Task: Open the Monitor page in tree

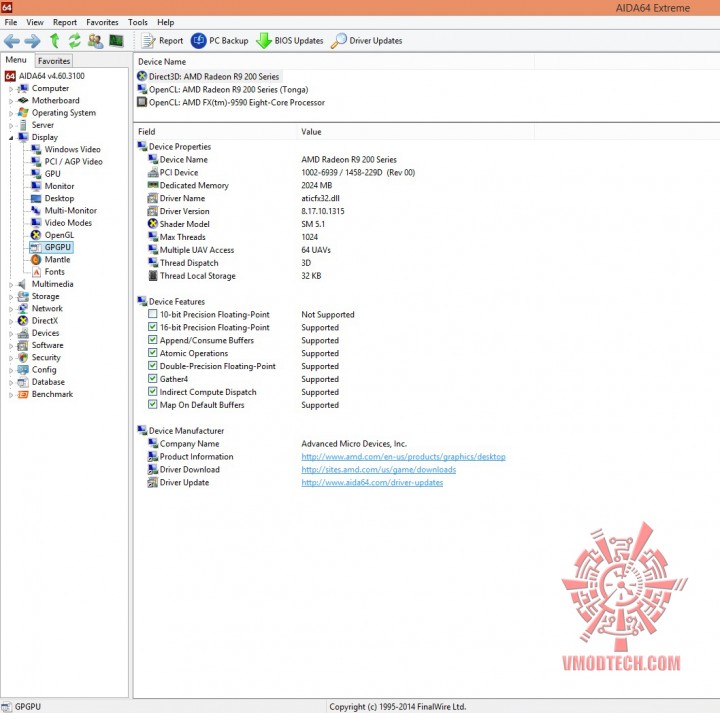Action: (59, 186)
